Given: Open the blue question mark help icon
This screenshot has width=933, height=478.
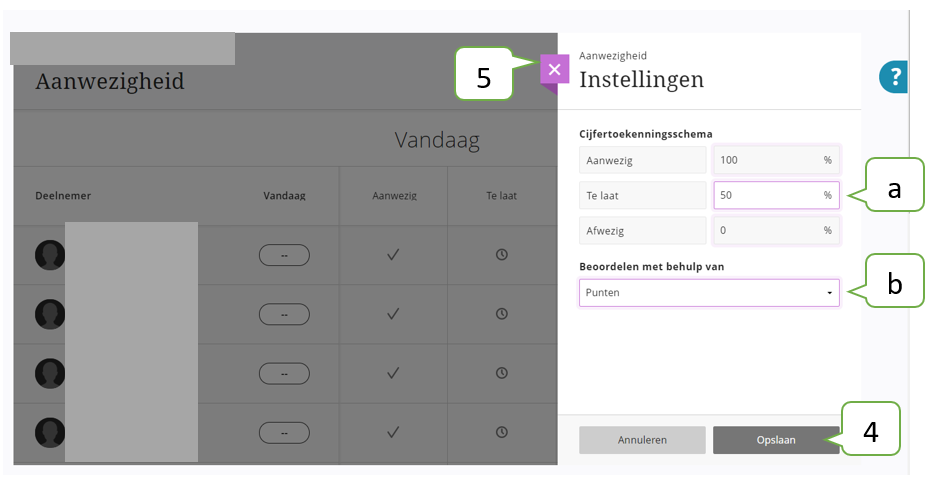Looking at the screenshot, I should [x=893, y=77].
